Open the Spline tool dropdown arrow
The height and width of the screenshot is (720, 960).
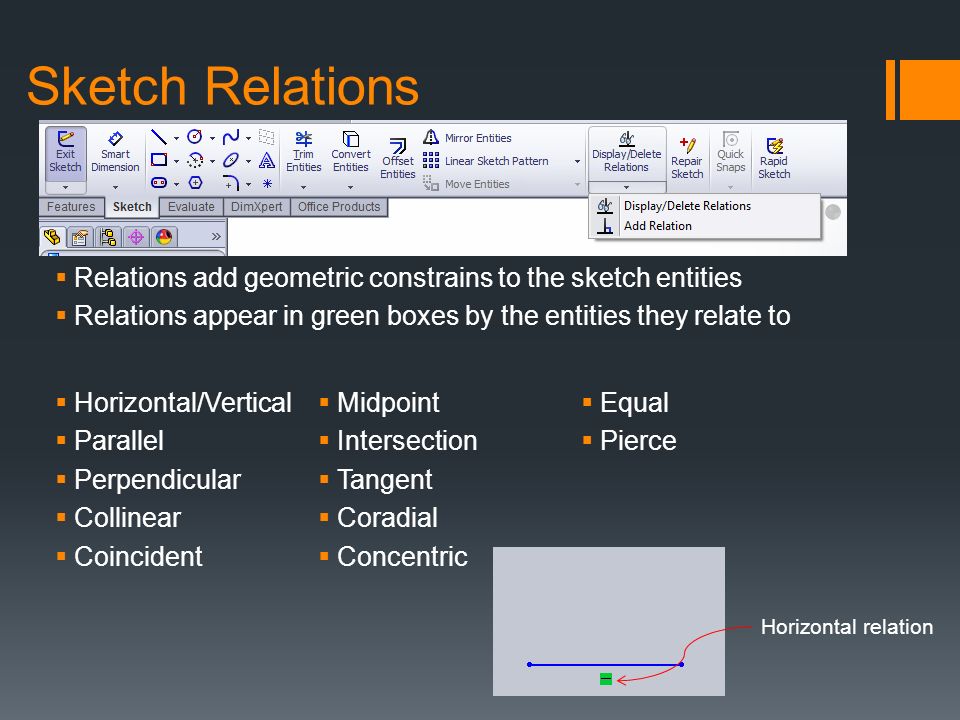pyautogui.click(x=249, y=138)
